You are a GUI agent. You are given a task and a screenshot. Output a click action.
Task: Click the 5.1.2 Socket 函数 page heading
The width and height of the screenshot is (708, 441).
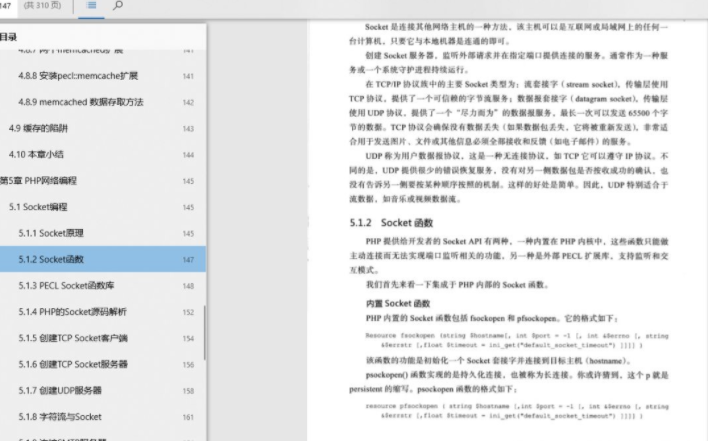pos(391,223)
